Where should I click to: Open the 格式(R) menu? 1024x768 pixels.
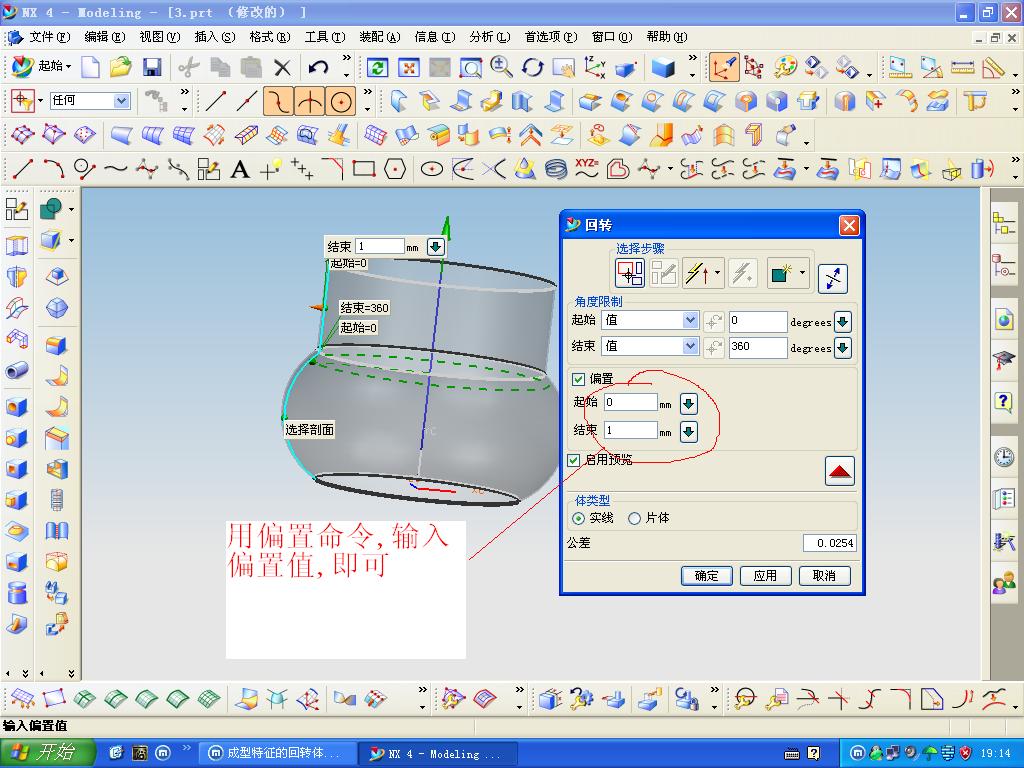pyautogui.click(x=270, y=37)
